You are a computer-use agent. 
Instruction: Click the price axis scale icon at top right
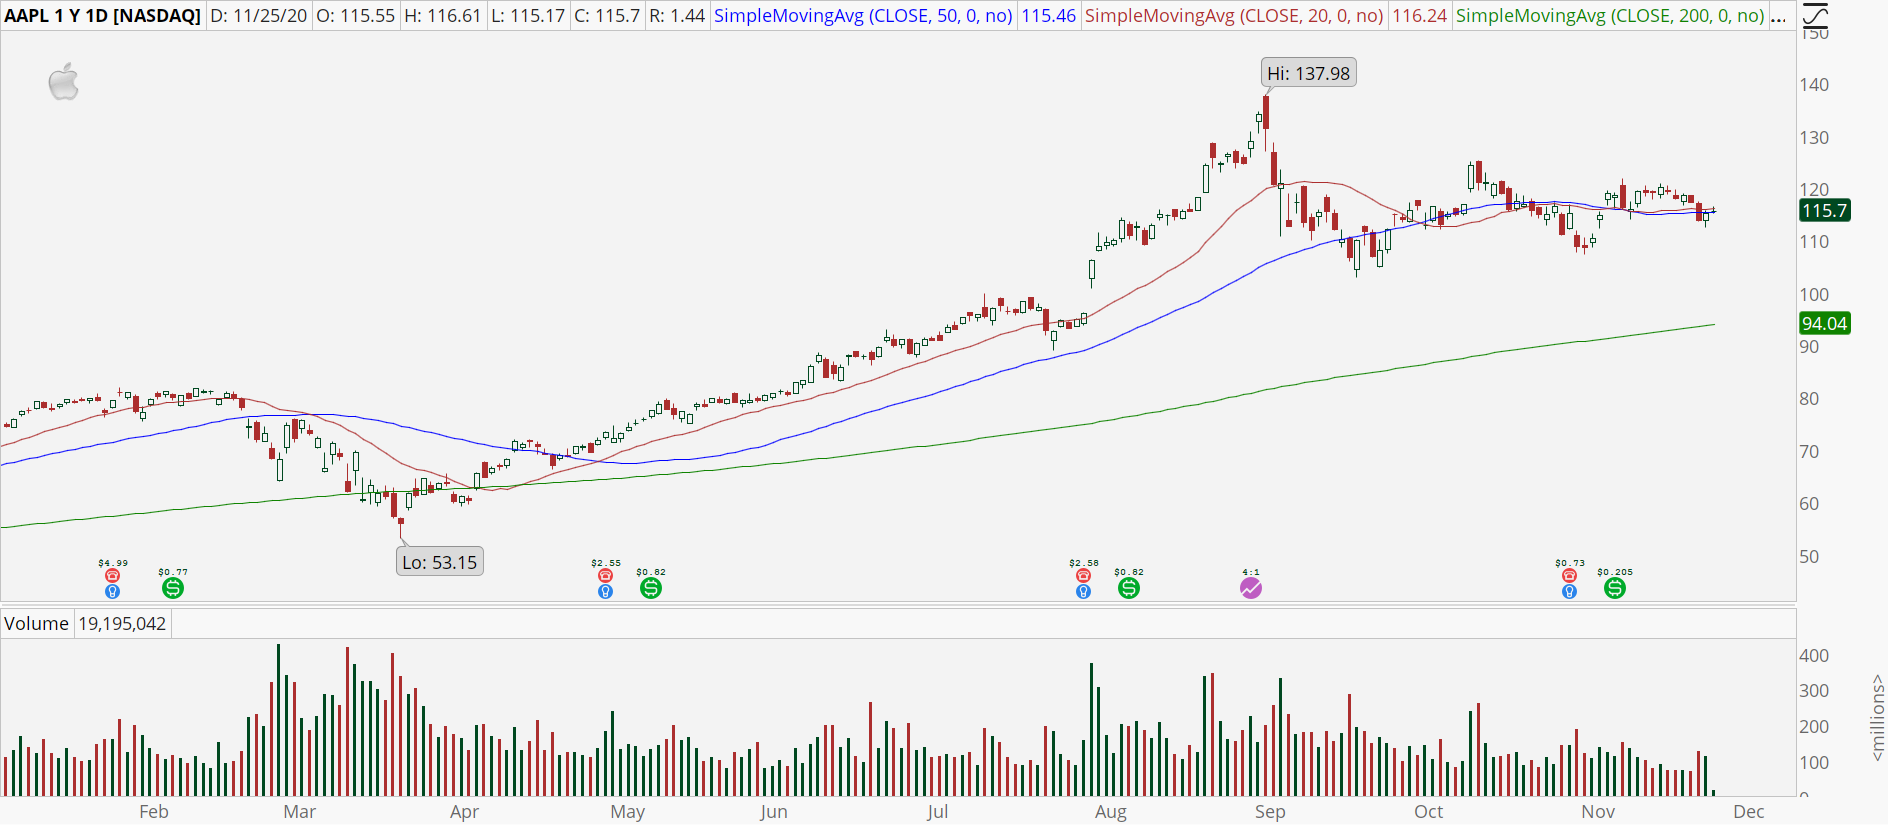(1815, 15)
